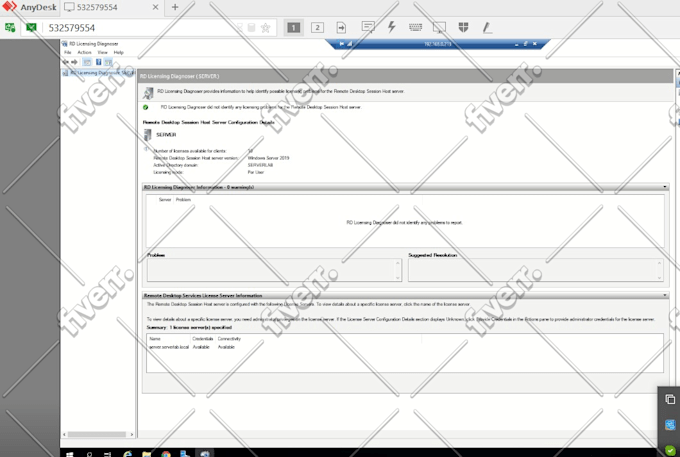The height and width of the screenshot is (457, 680).
Task: Click the green monitor icon beside address
Action: (x=31, y=28)
